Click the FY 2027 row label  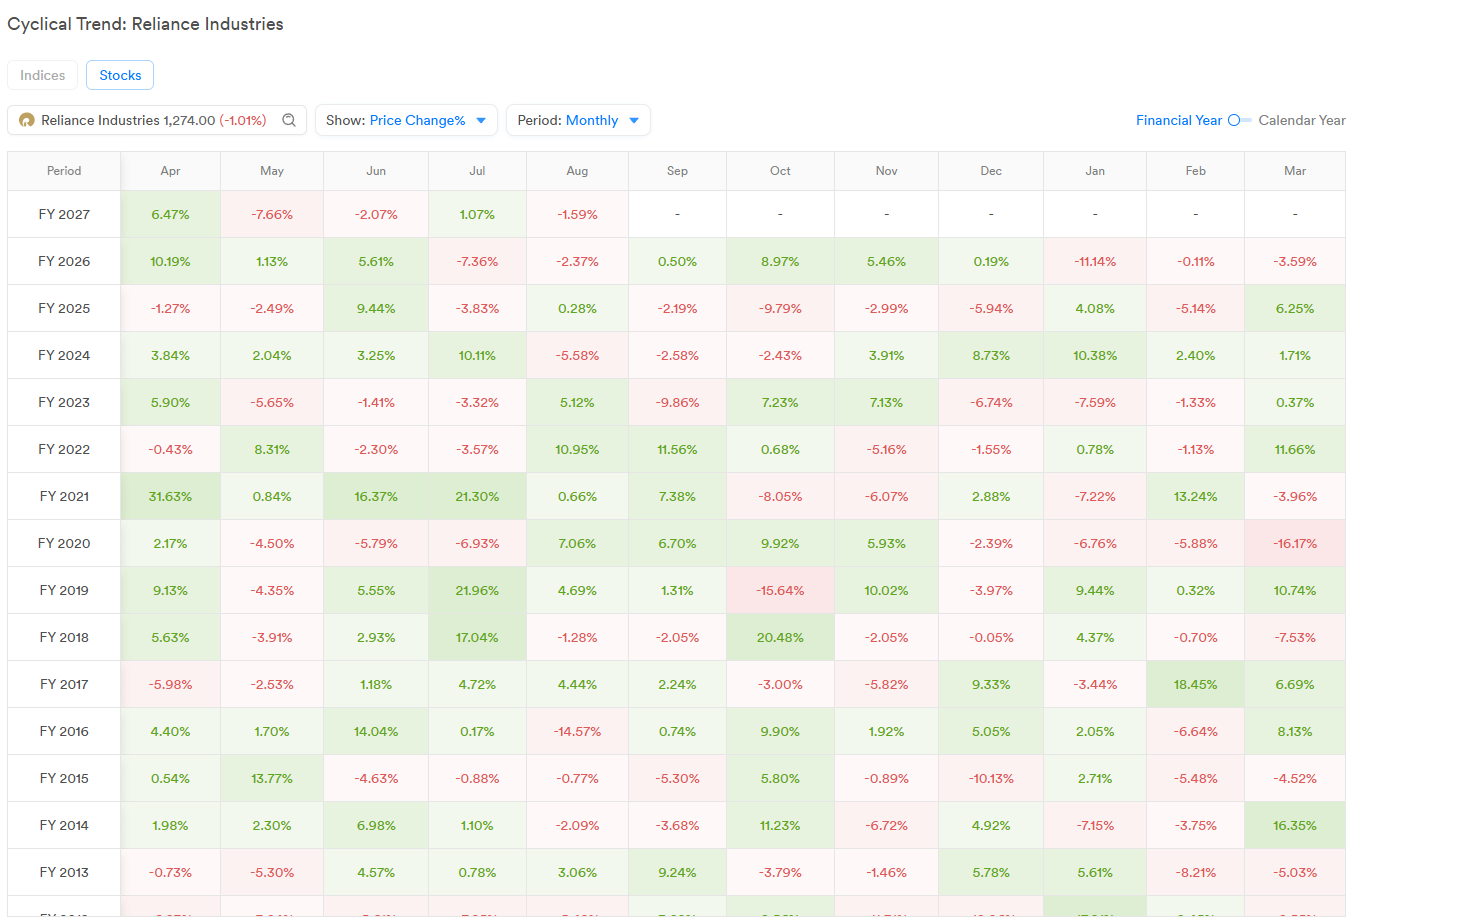coord(64,214)
